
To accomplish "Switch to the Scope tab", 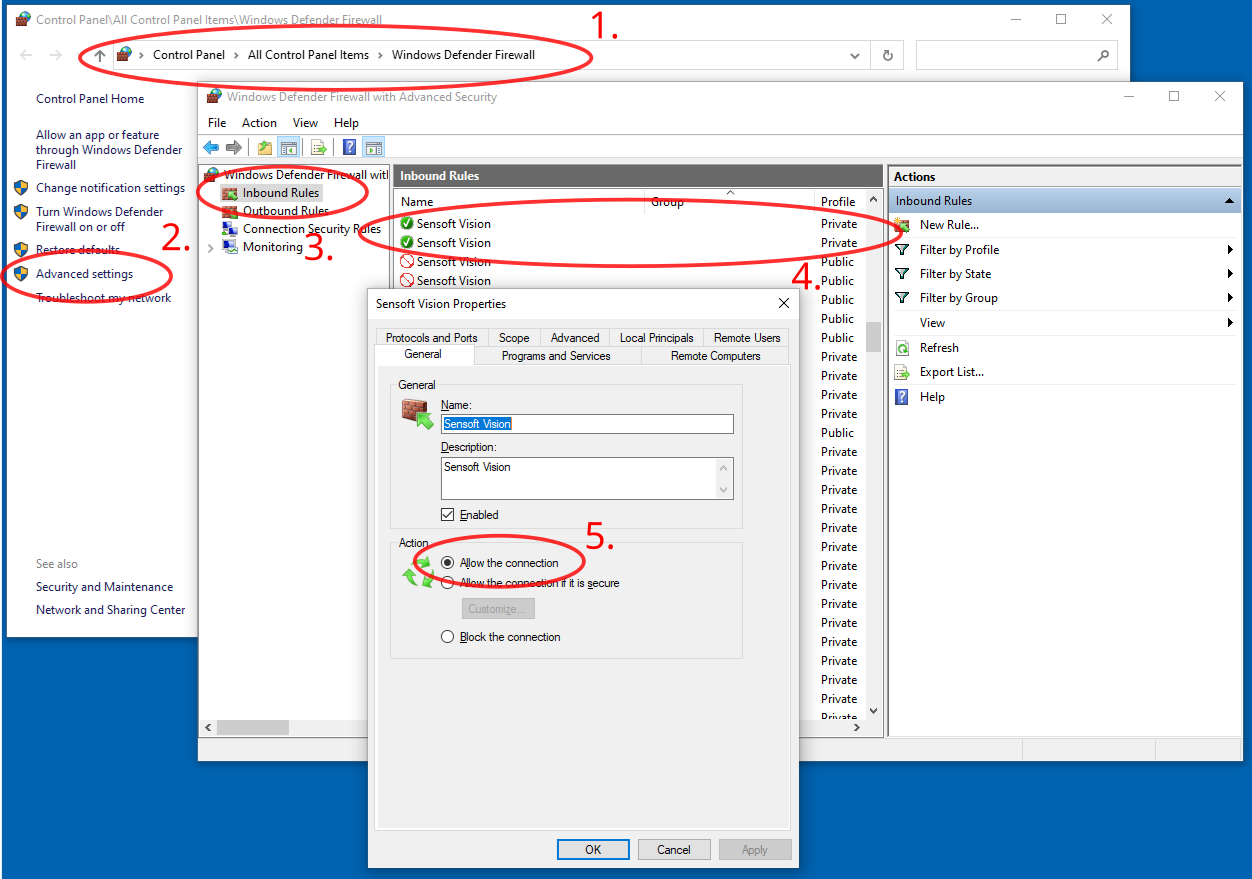I will tap(514, 338).
